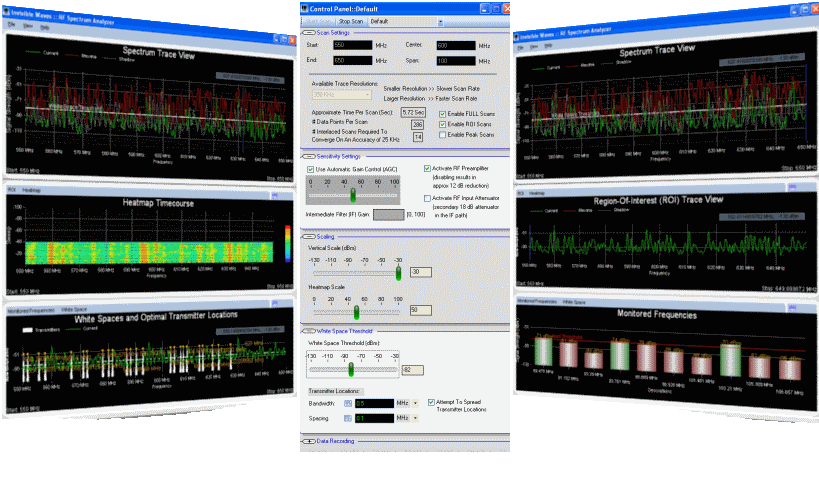This screenshot has width=819, height=484.
Task: Click the 5.72 Sec time-per-scan value
Action: [413, 112]
